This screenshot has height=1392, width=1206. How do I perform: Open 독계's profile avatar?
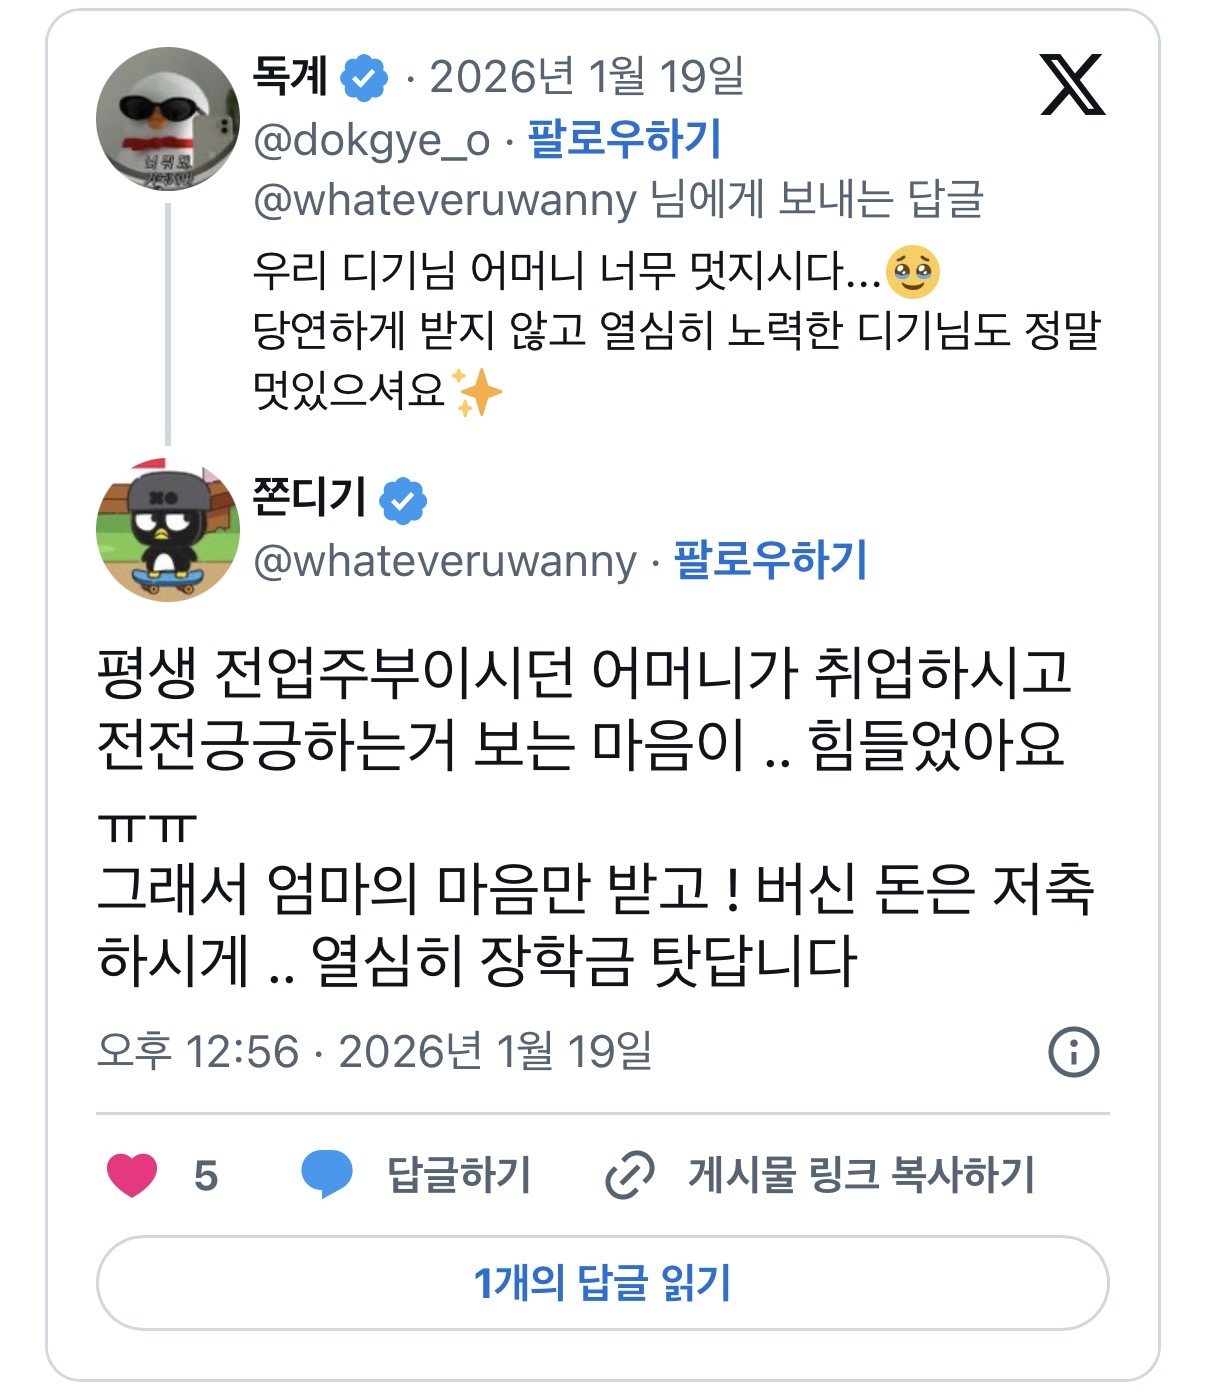click(x=167, y=119)
